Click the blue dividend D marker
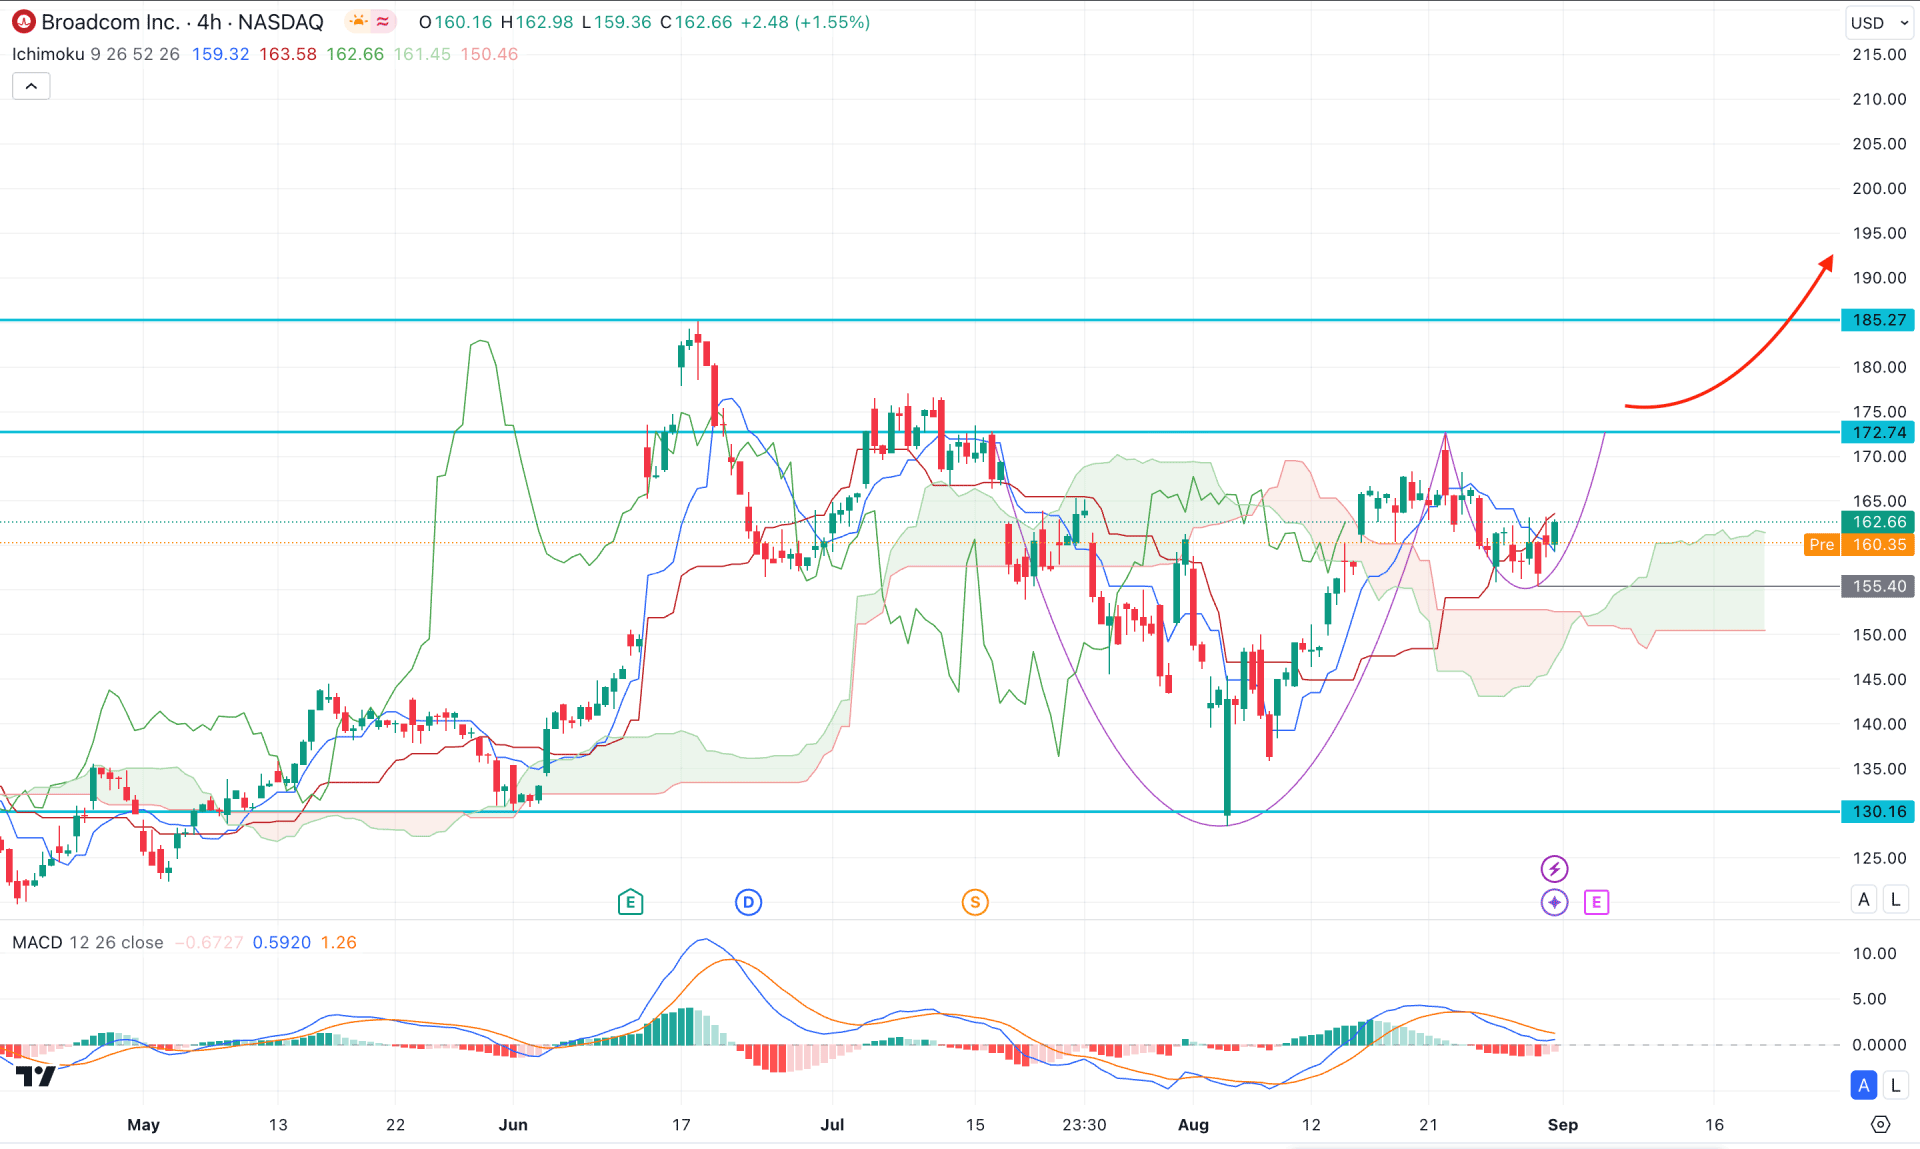This screenshot has height=1149, width=1920. pyautogui.click(x=748, y=902)
